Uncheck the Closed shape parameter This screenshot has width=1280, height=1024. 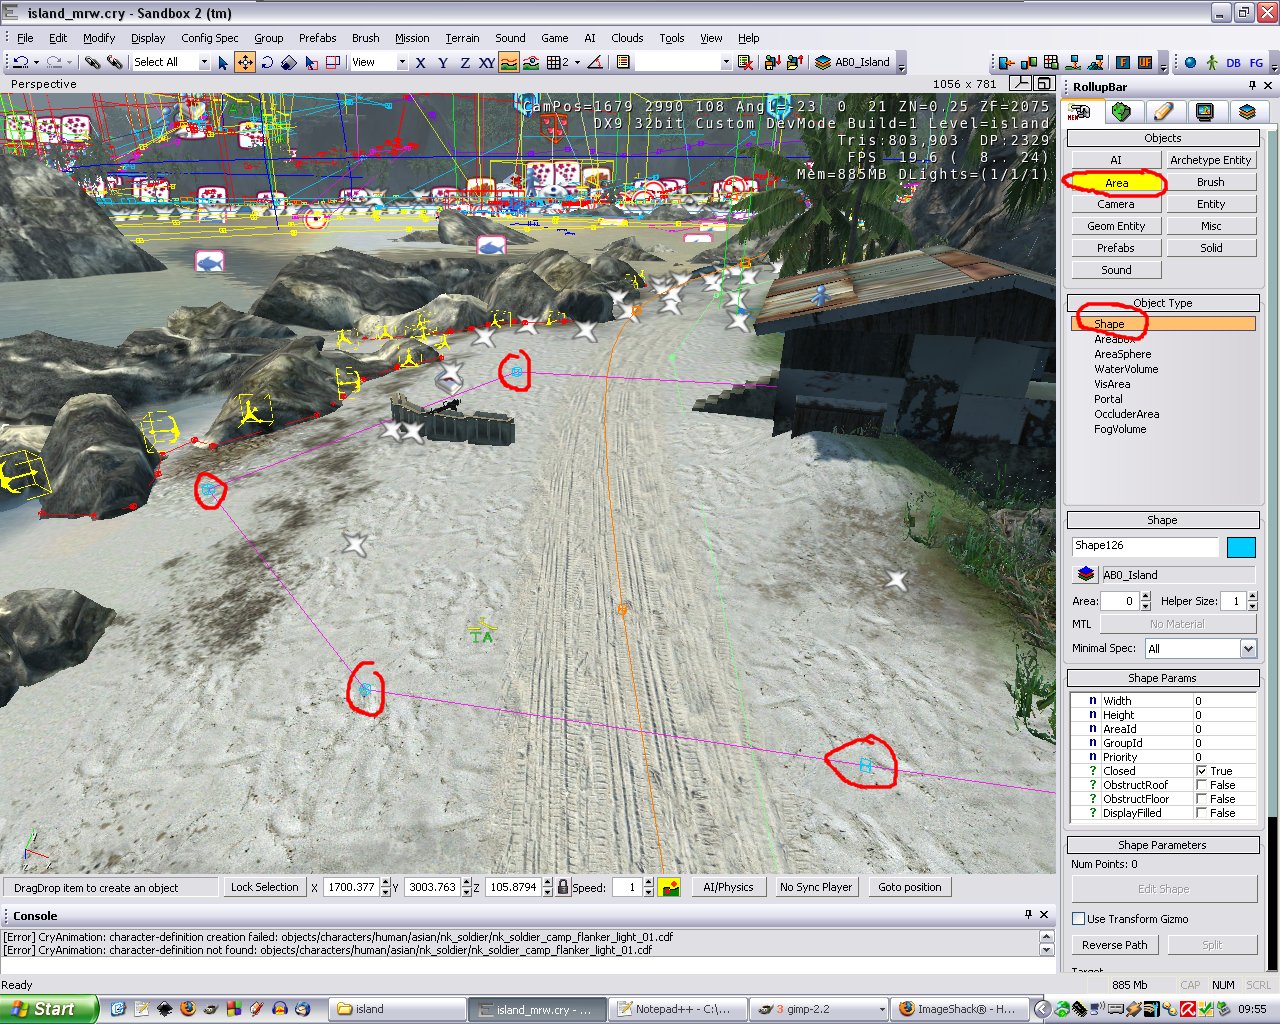click(x=1202, y=771)
